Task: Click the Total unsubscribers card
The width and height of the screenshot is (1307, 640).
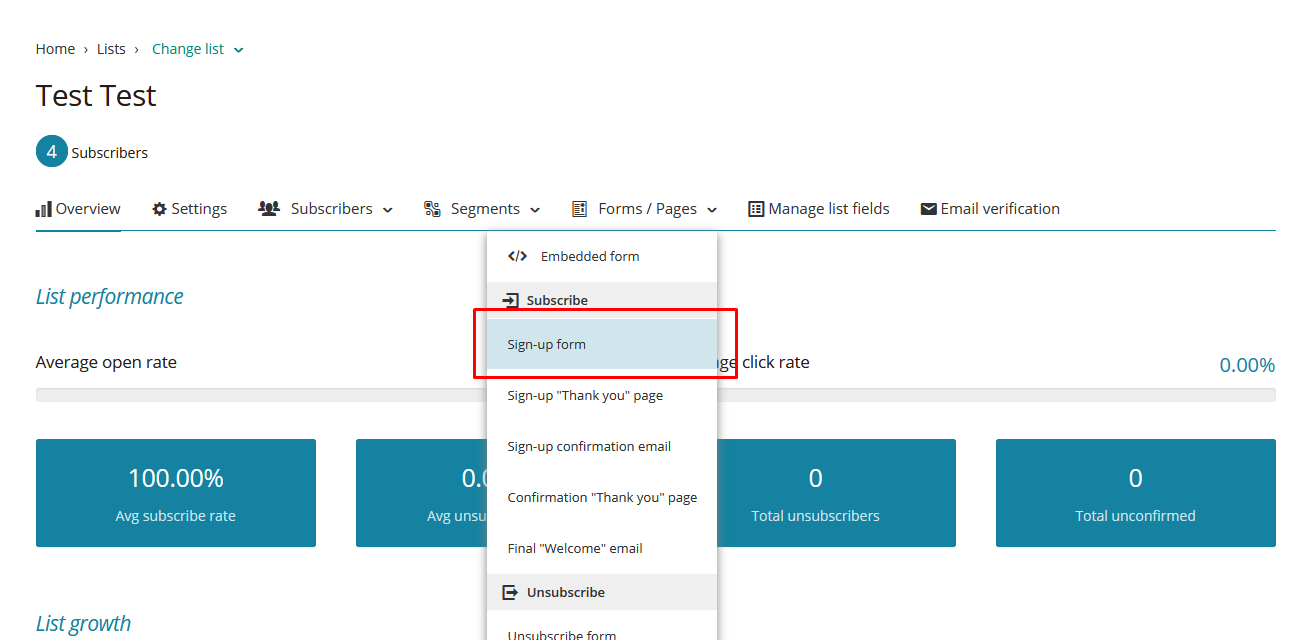Action: pyautogui.click(x=836, y=493)
